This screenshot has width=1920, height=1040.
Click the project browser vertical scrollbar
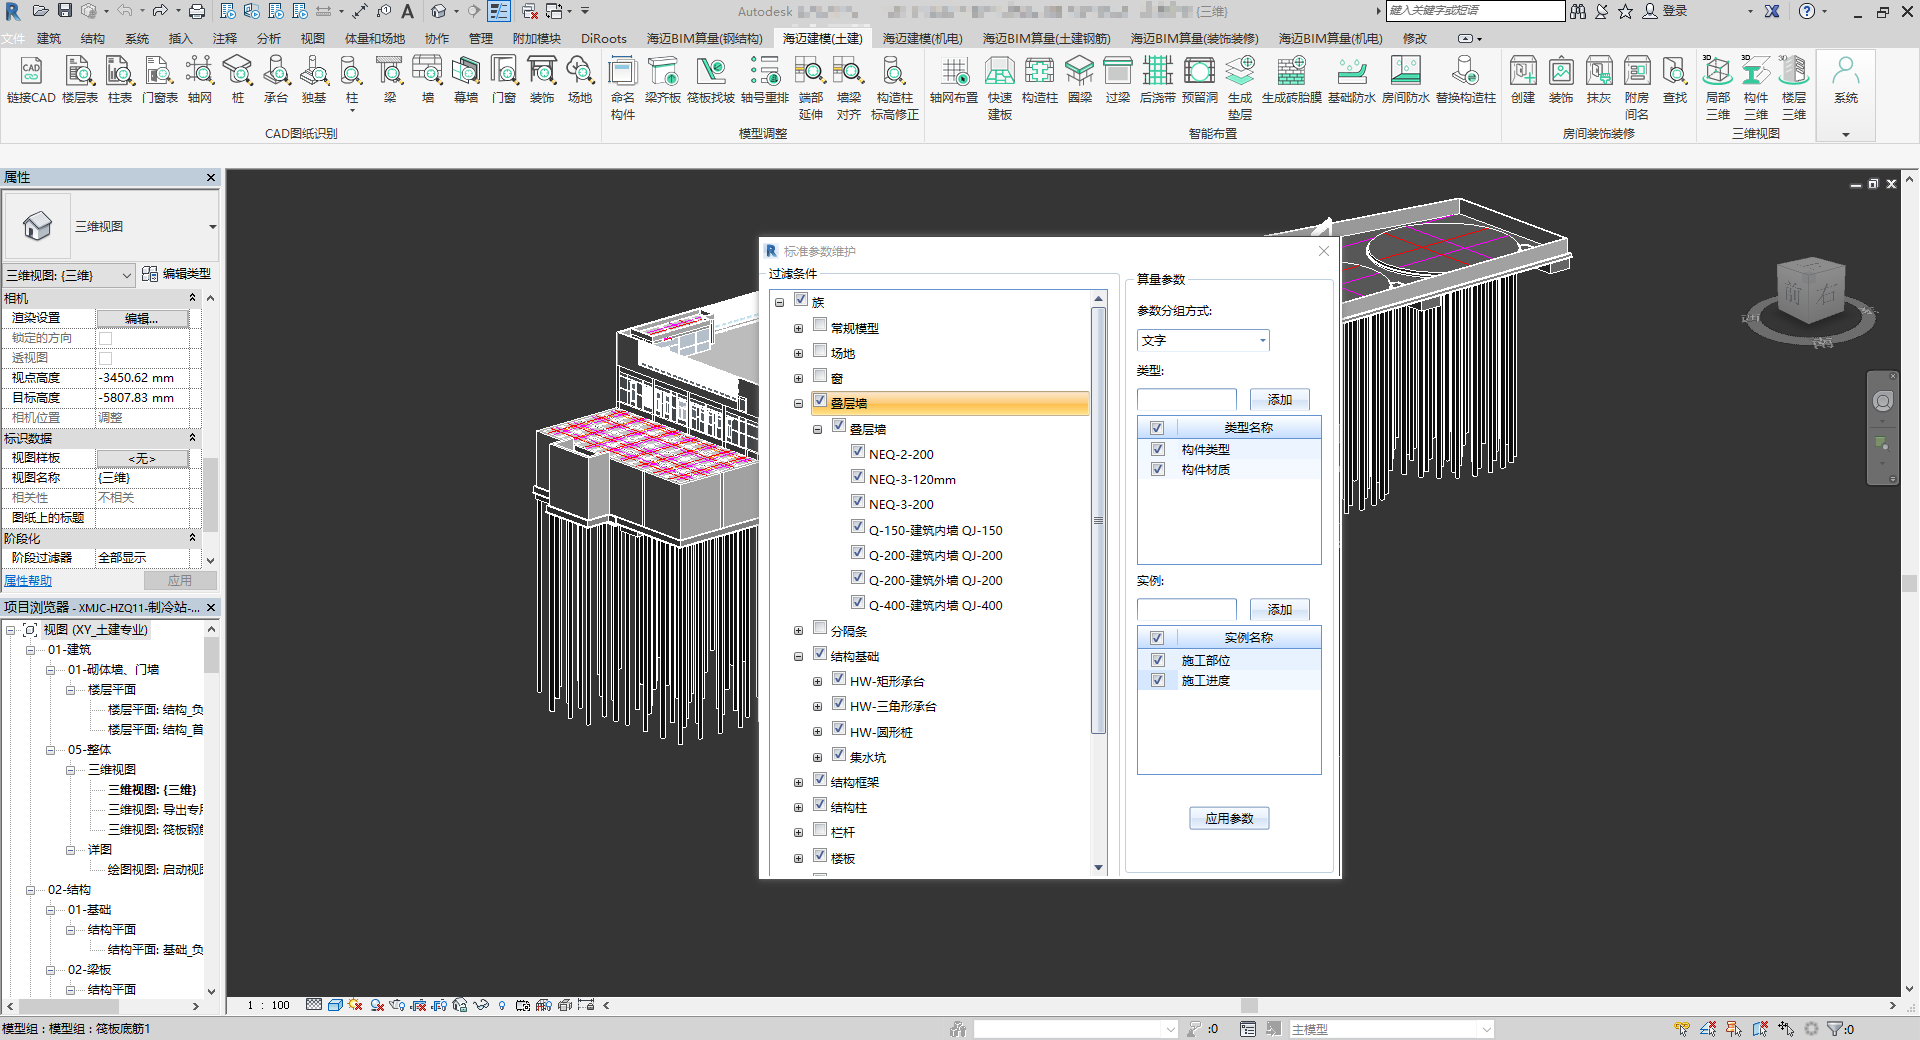[211, 655]
